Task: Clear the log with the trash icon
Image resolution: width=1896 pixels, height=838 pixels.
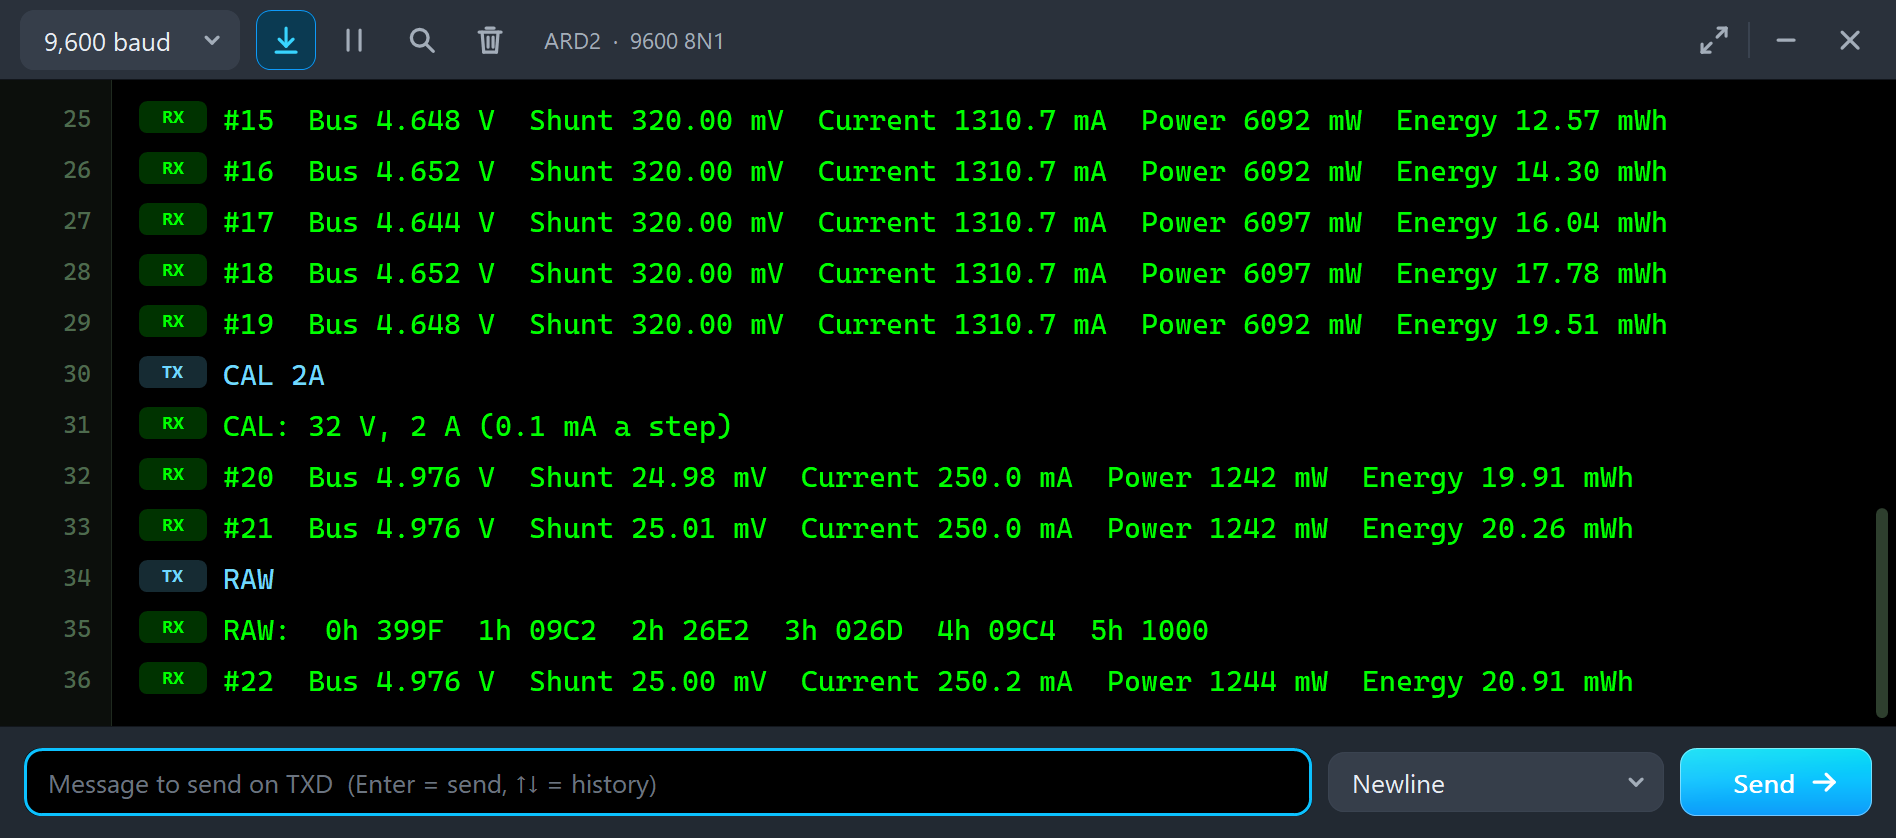Action: pyautogui.click(x=490, y=40)
